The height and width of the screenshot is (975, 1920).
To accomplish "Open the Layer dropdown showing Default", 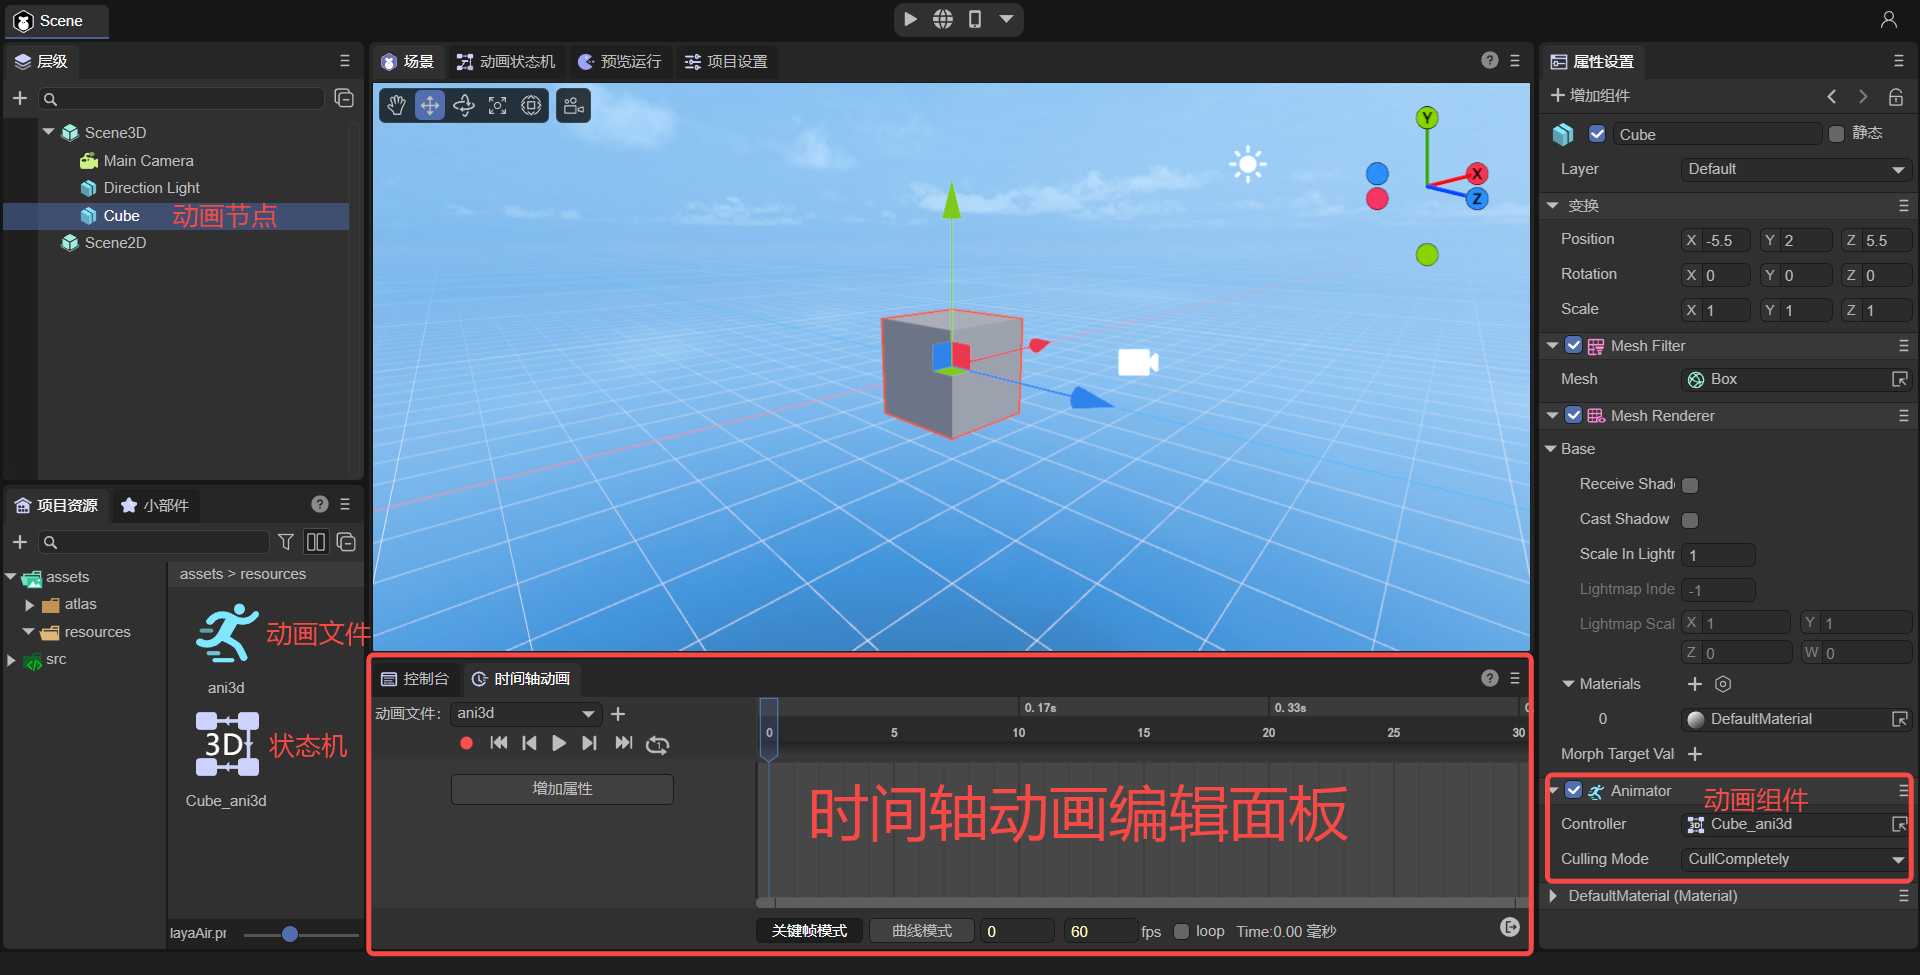I will point(1795,169).
